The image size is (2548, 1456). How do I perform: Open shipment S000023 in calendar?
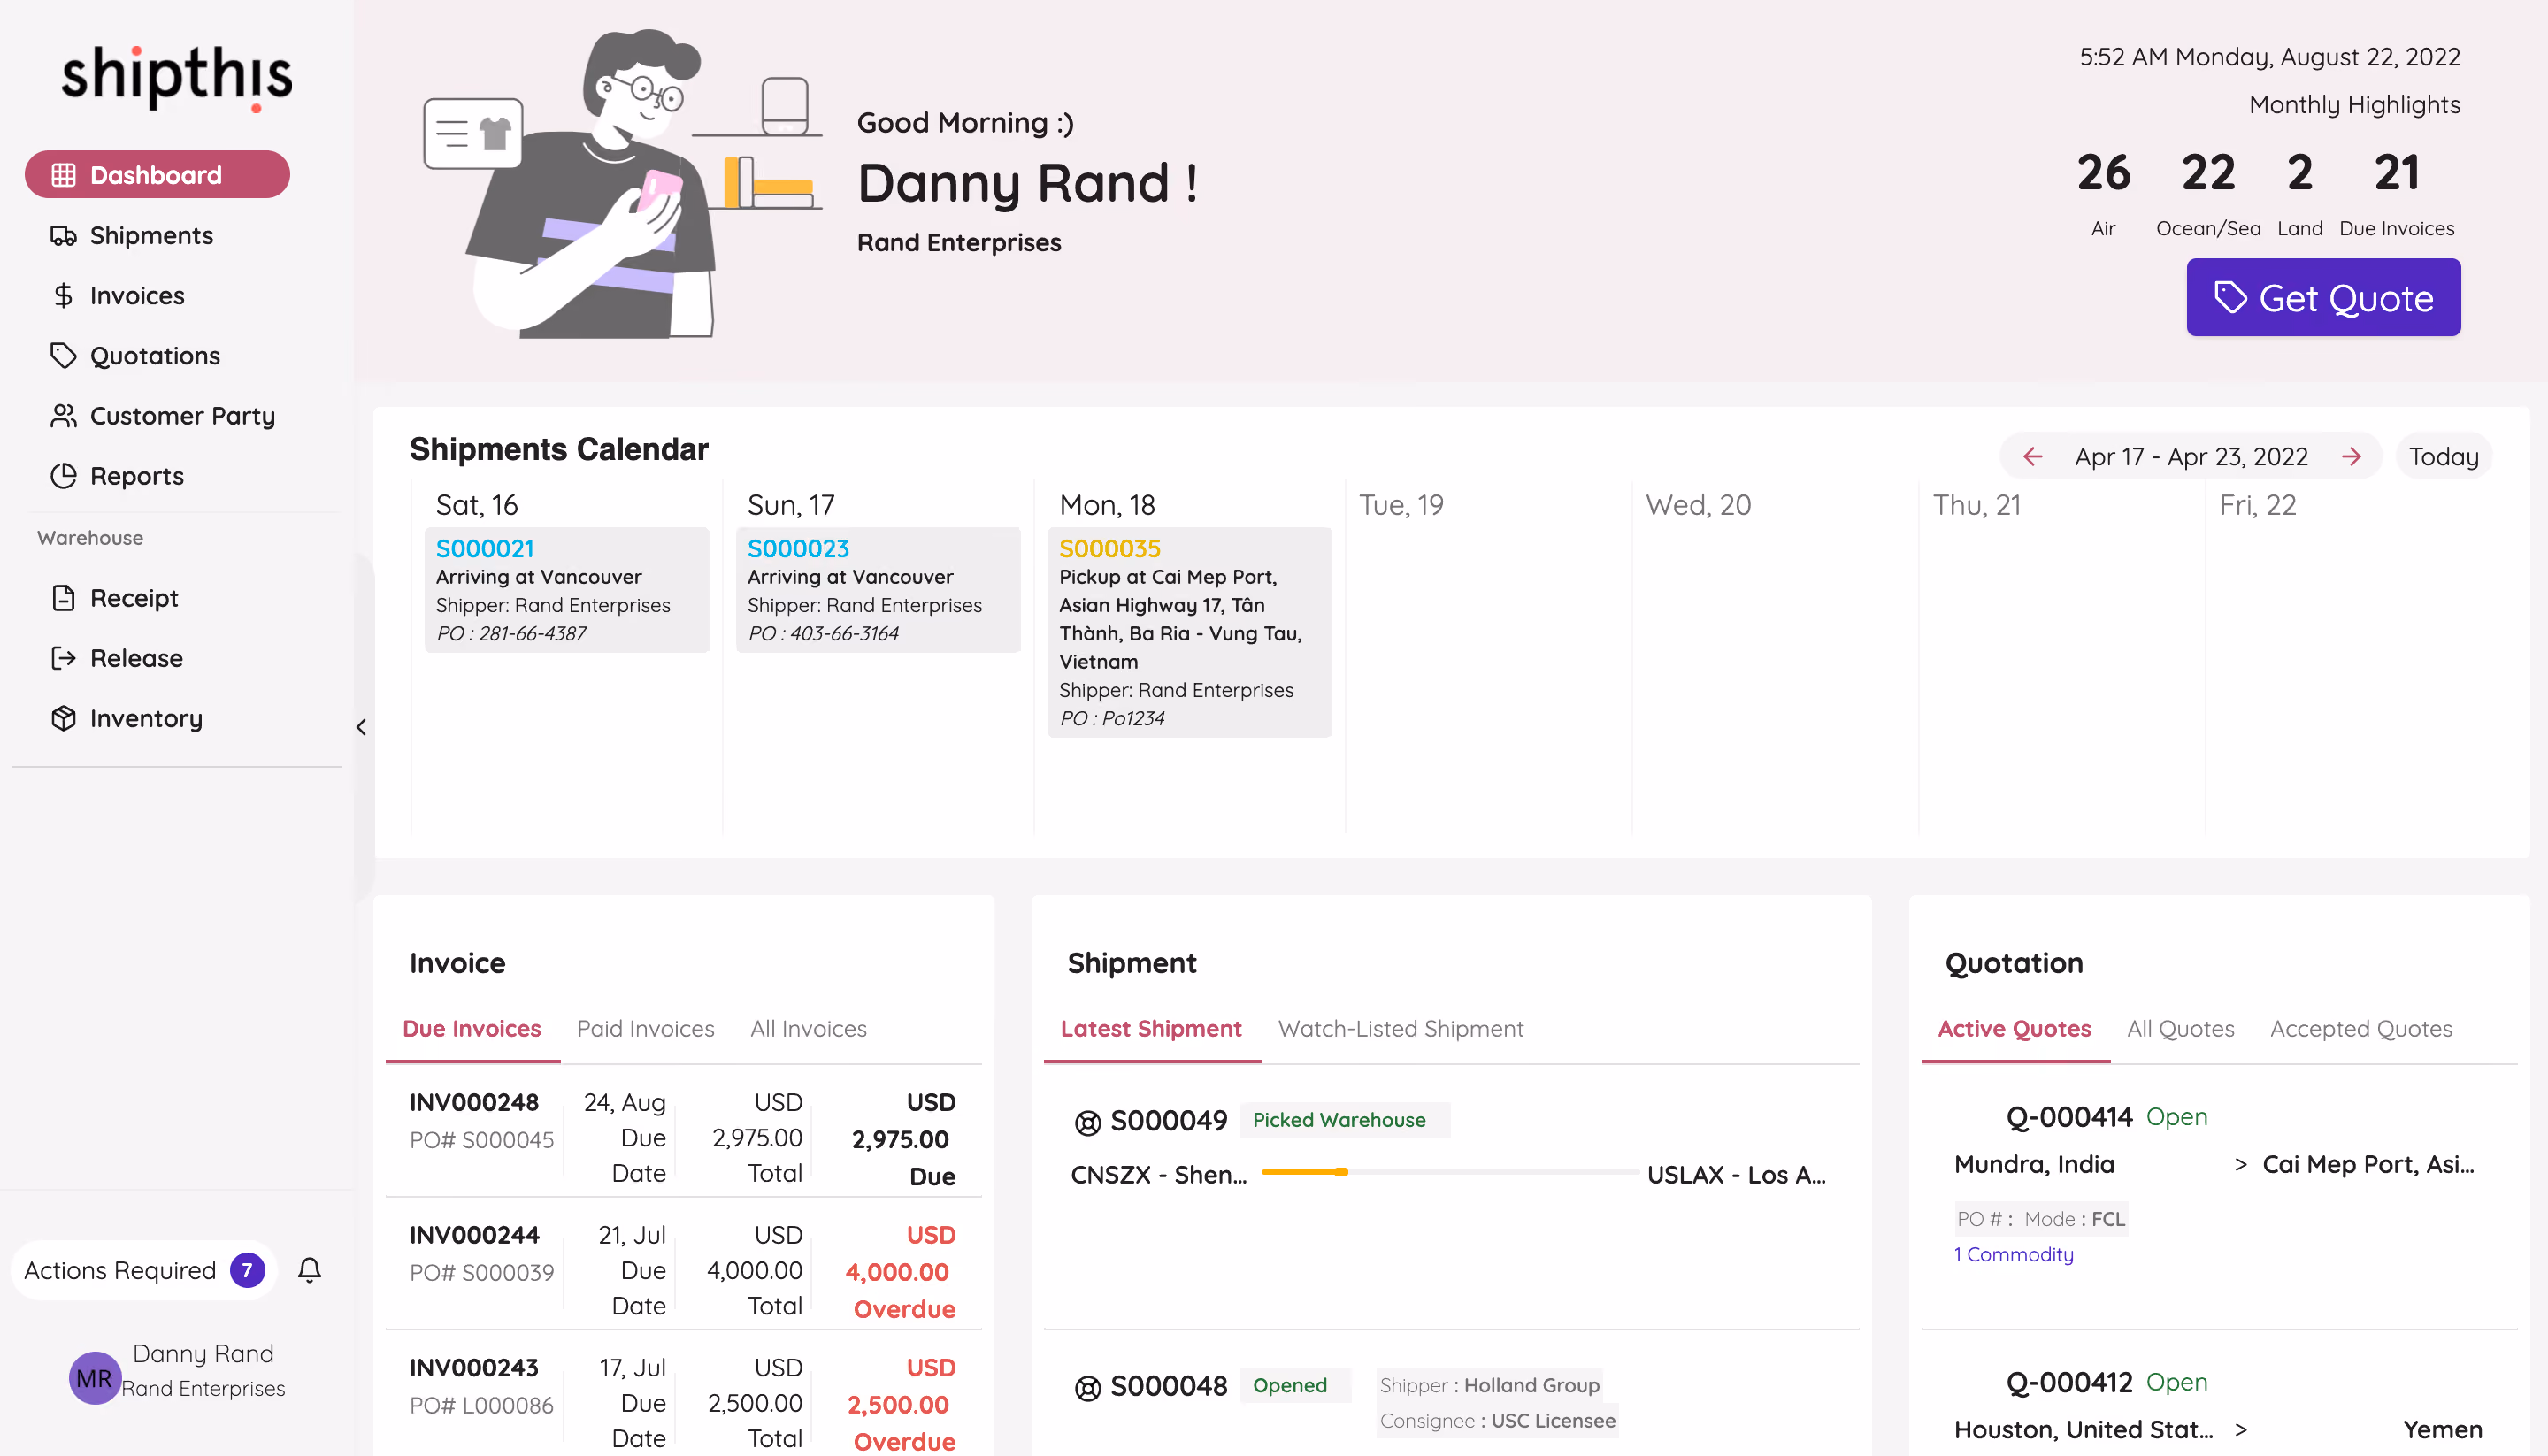click(798, 549)
